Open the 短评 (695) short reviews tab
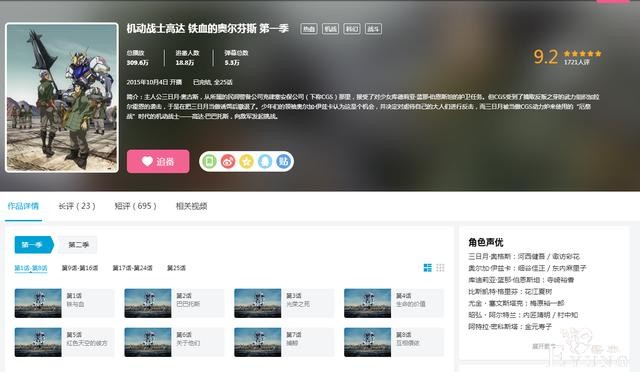The height and width of the screenshot is (372, 640). (136, 206)
